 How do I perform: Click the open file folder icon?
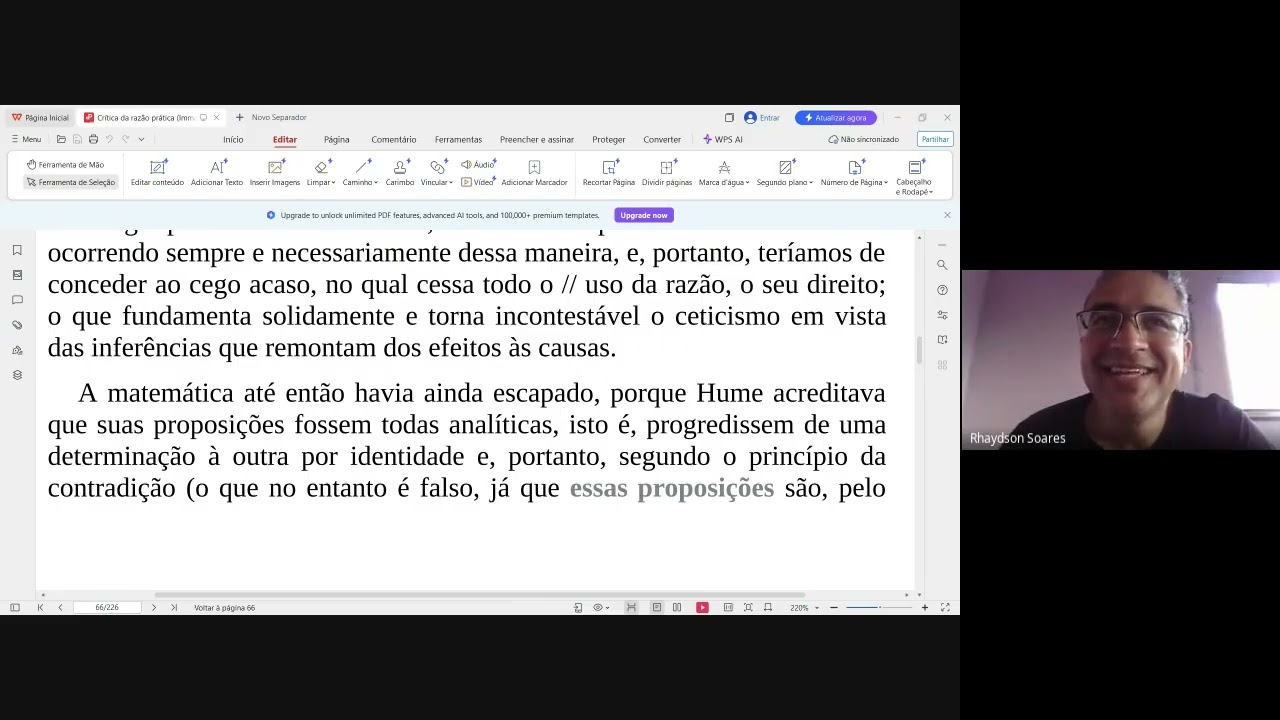pos(61,139)
